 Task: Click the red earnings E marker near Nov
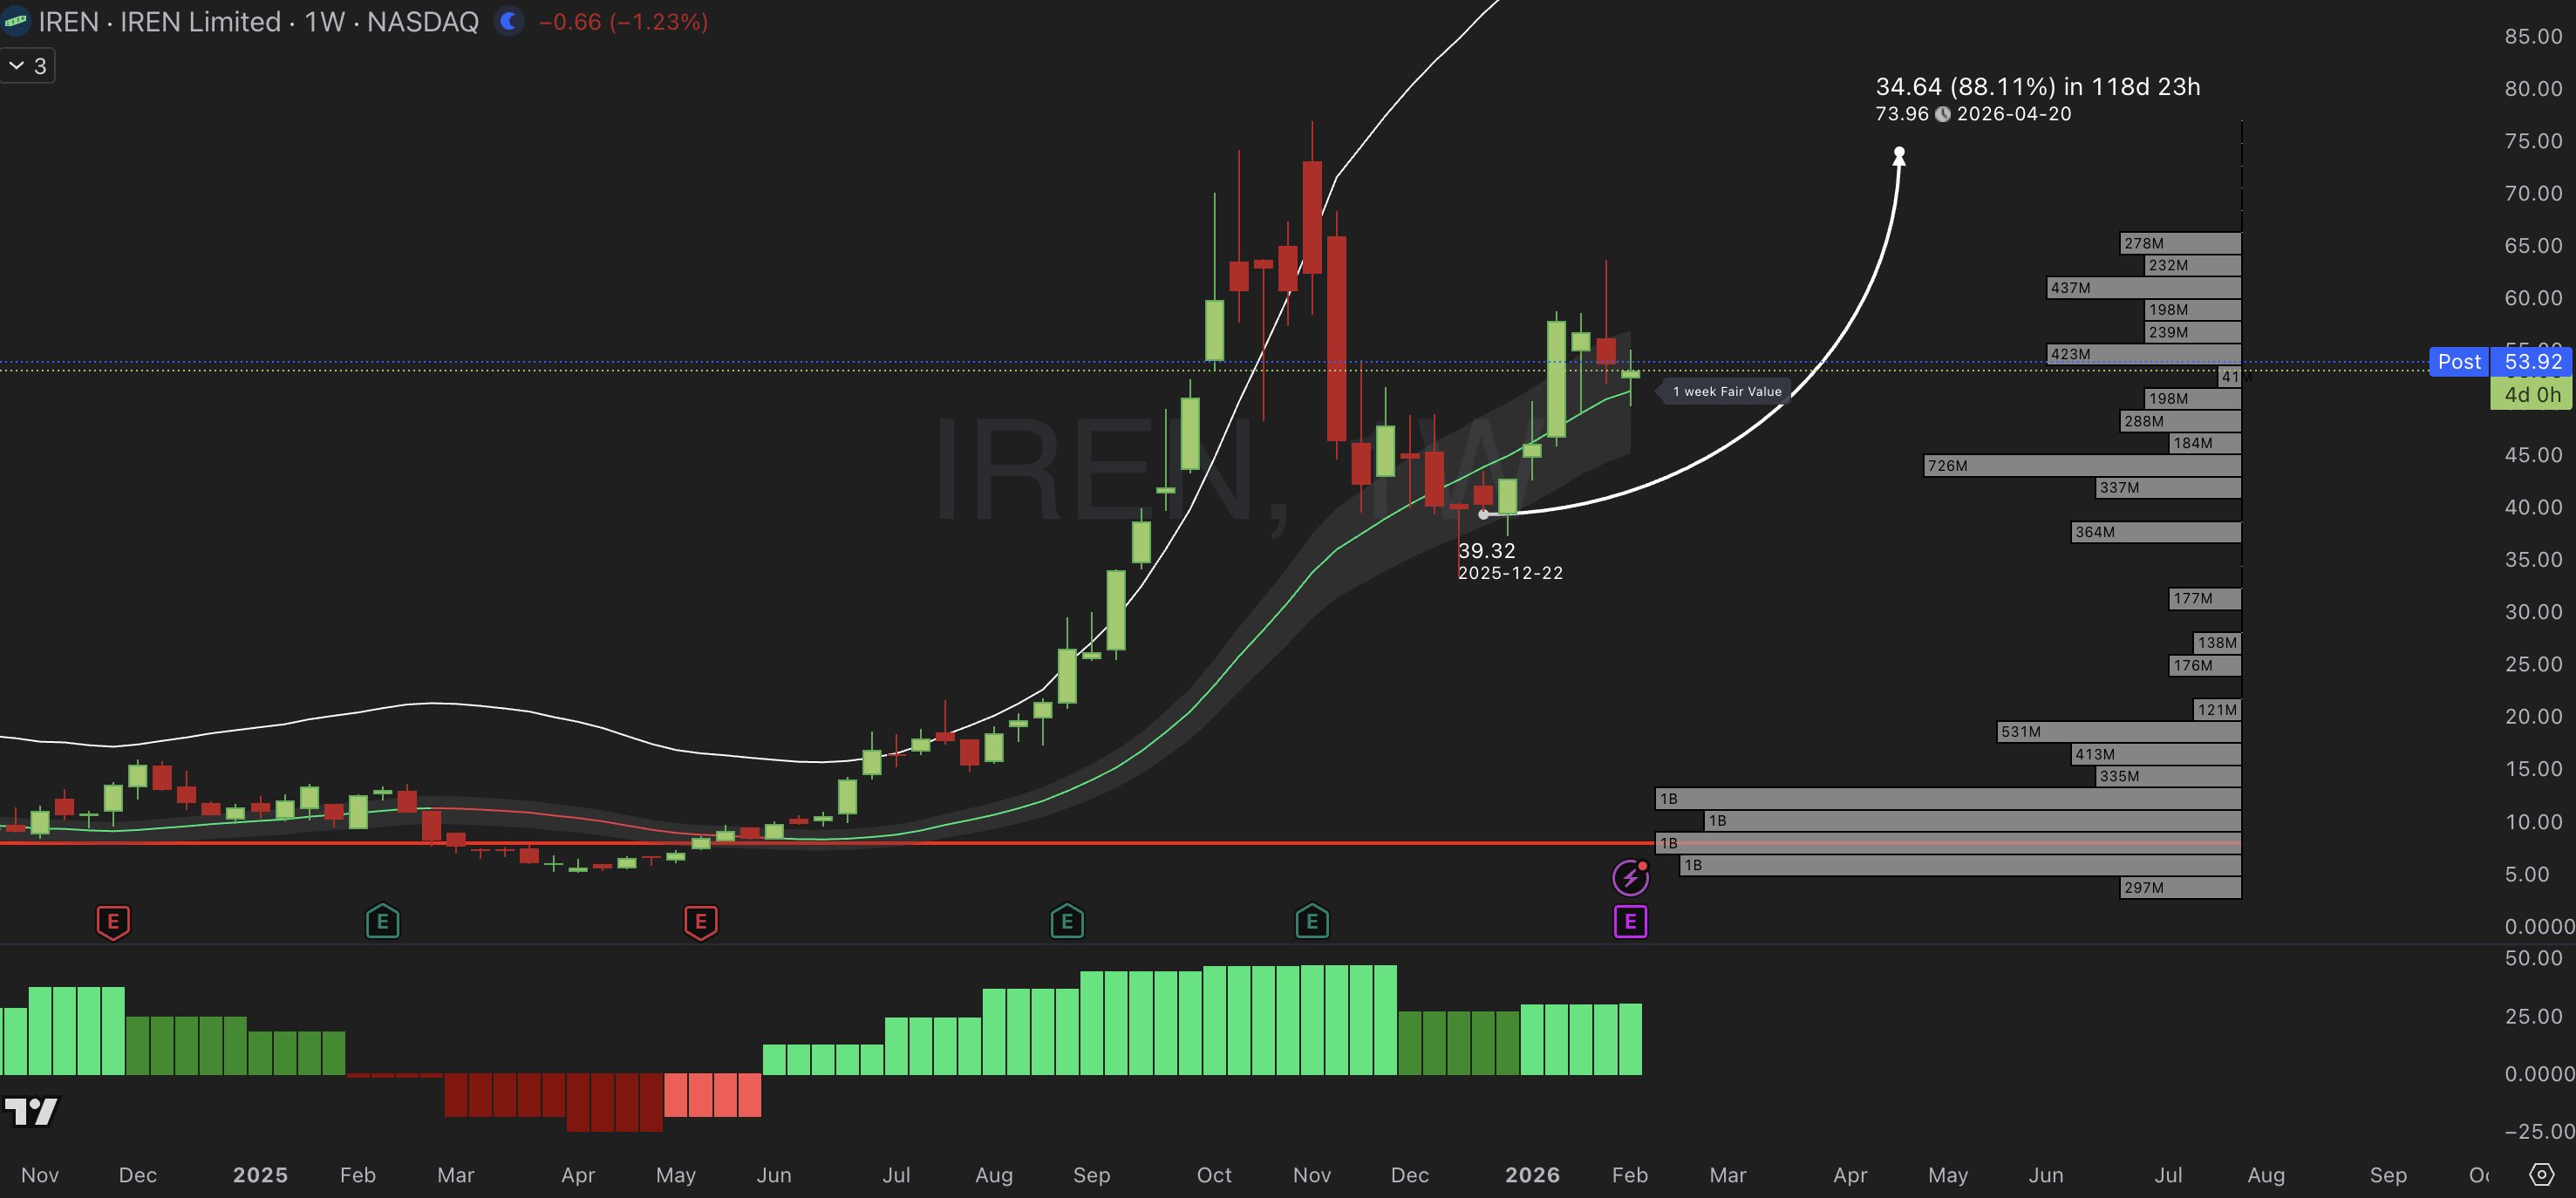(x=113, y=921)
